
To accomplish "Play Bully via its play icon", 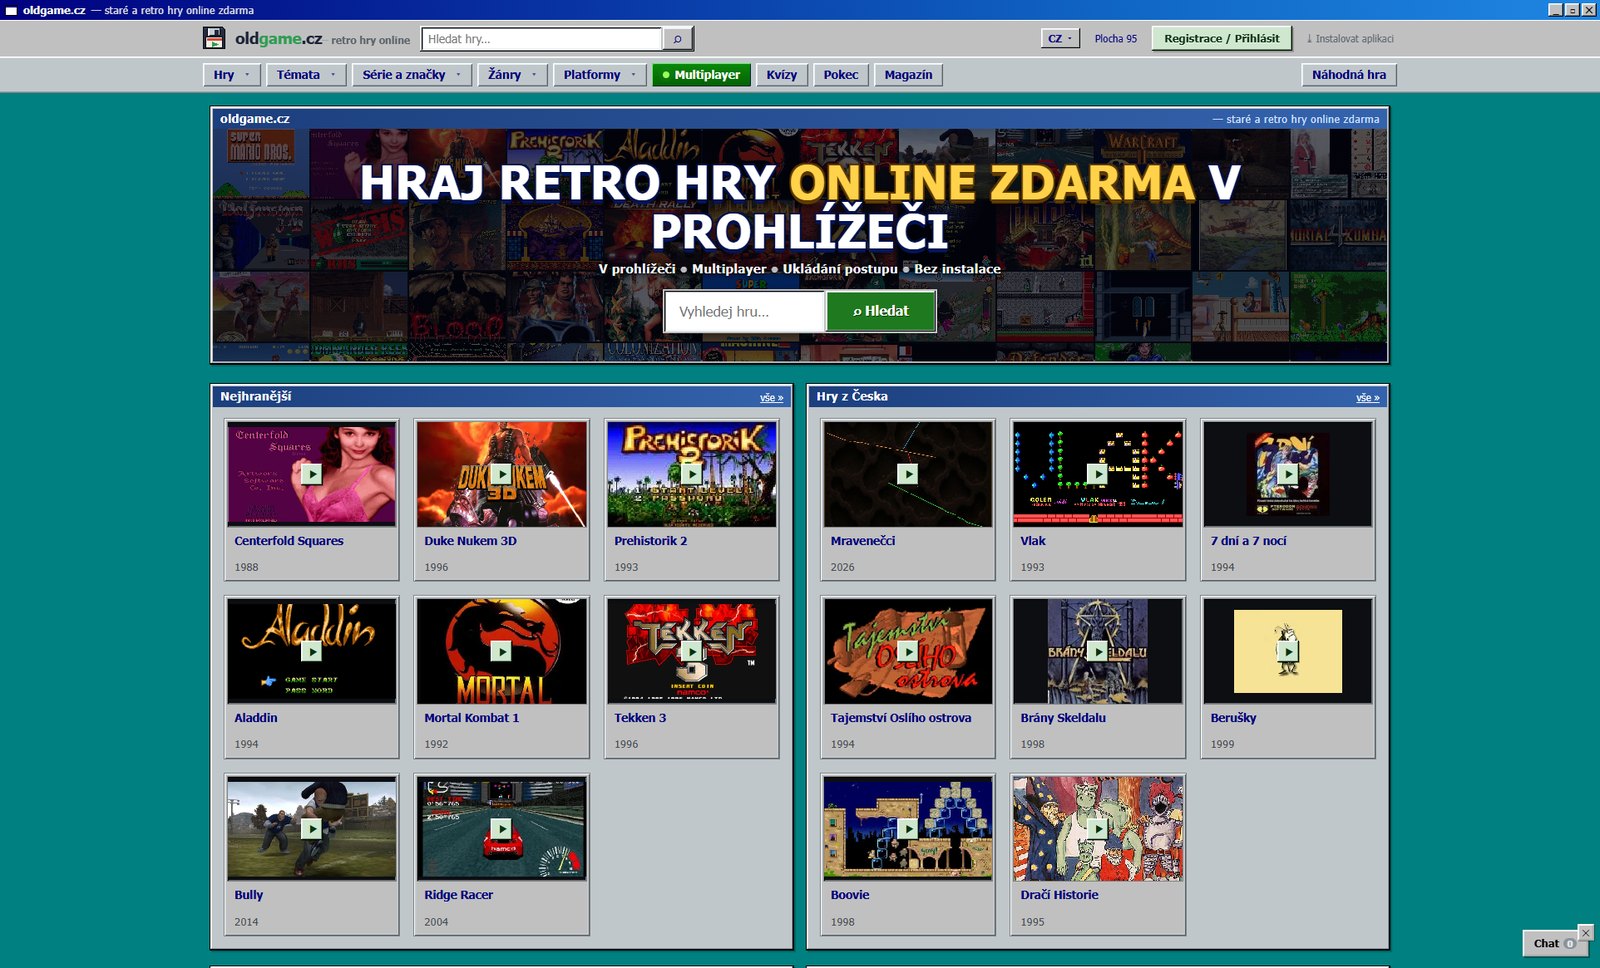I will tap(311, 828).
